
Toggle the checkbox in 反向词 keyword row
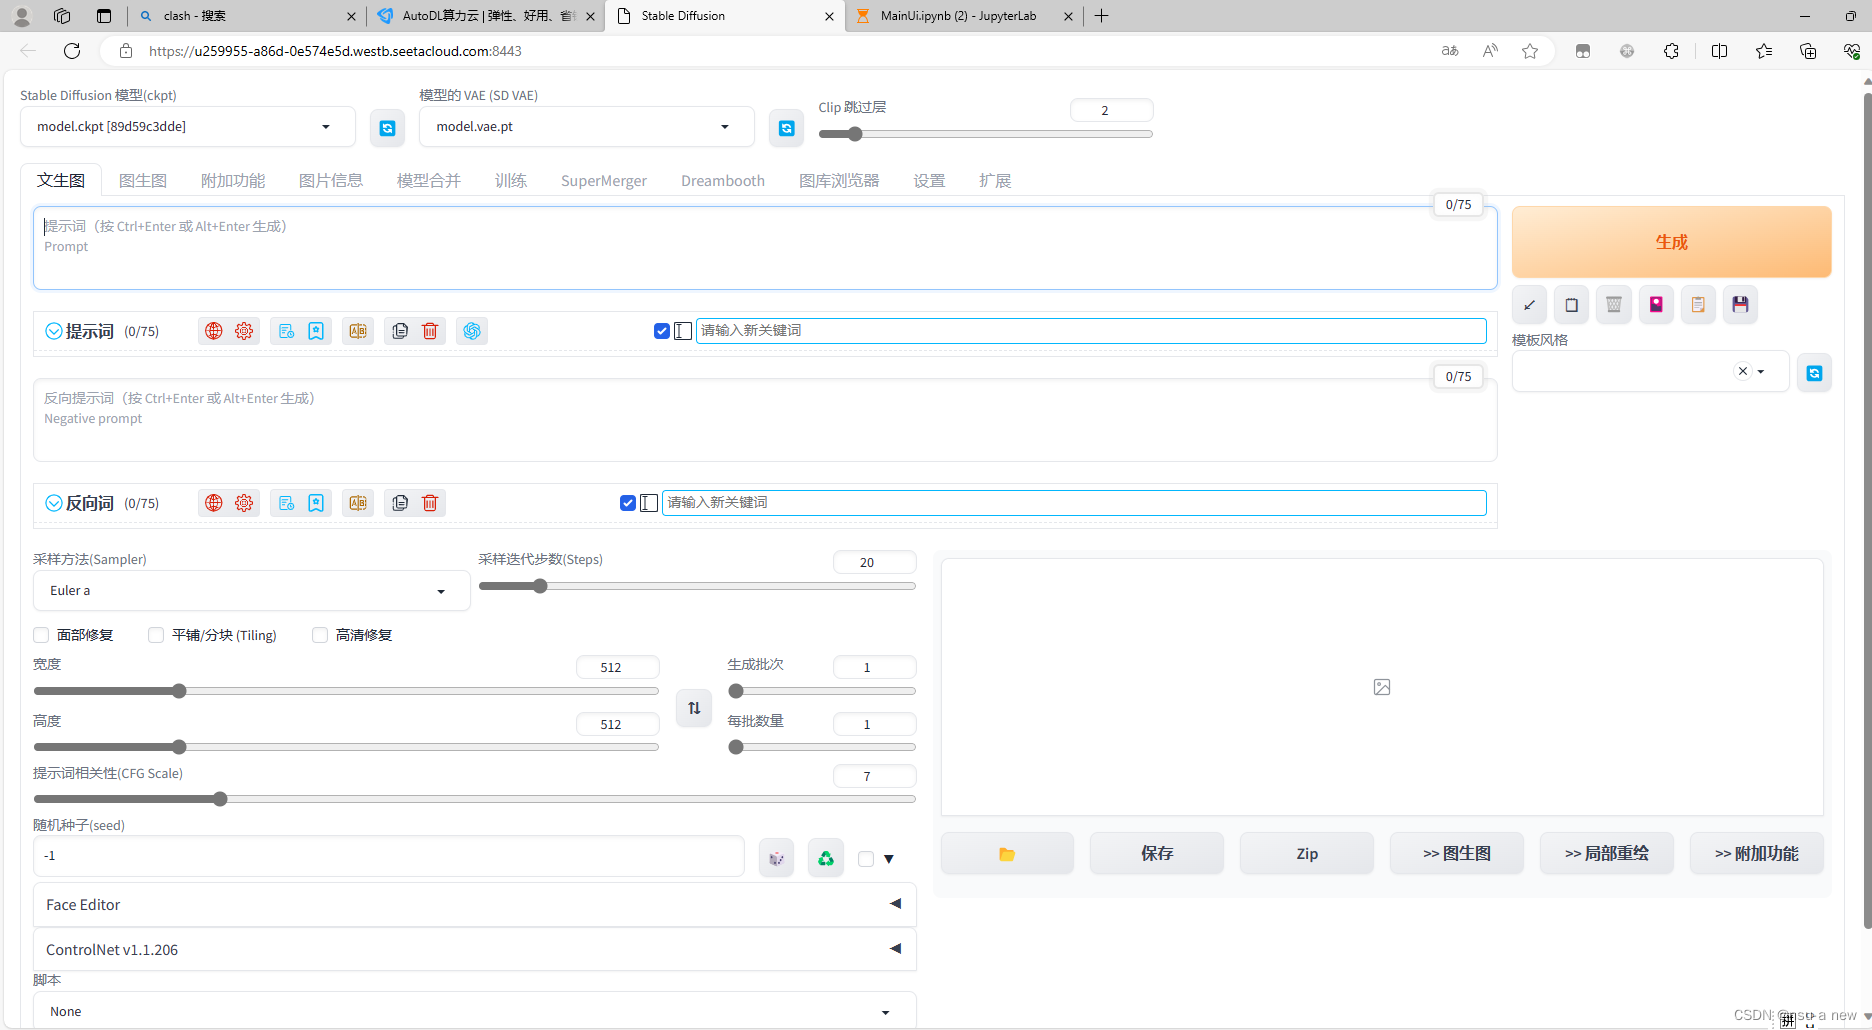pos(628,503)
